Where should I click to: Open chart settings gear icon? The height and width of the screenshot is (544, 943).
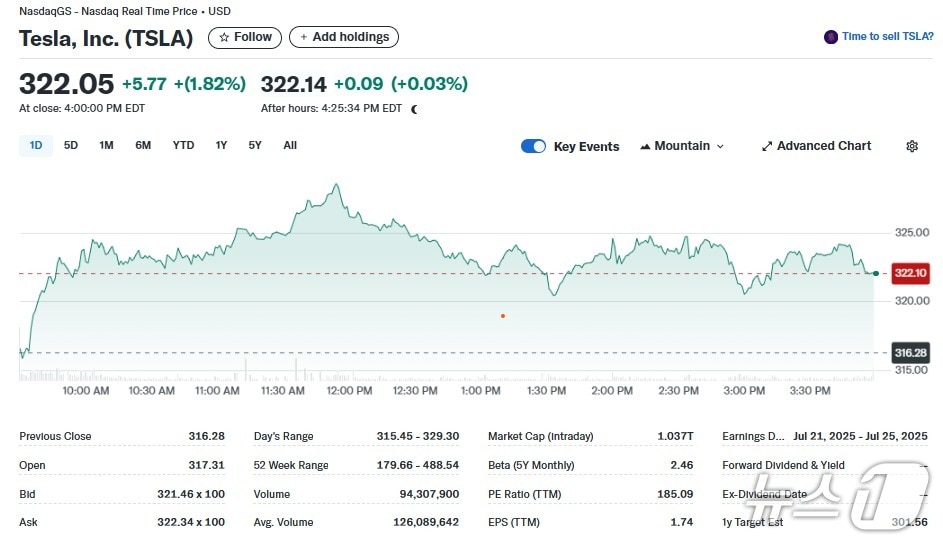point(911,146)
